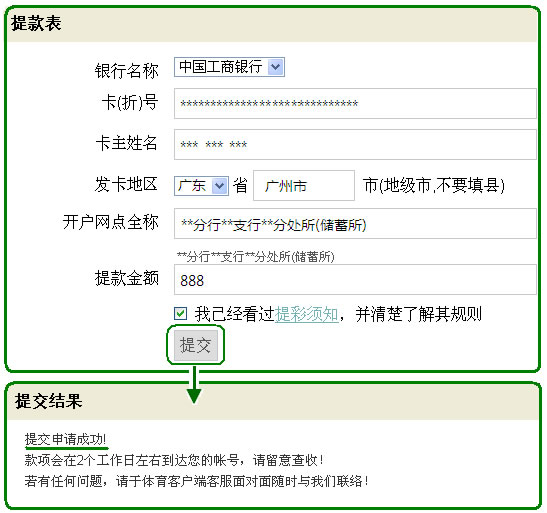Viewport: 547px width, 513px height.
Task: Click the province dropdown arrow icon
Action: (x=219, y=186)
